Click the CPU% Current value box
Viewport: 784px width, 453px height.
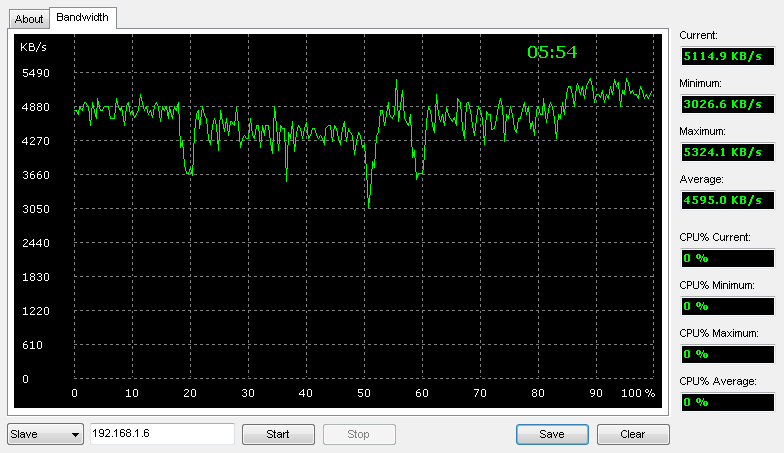728,258
